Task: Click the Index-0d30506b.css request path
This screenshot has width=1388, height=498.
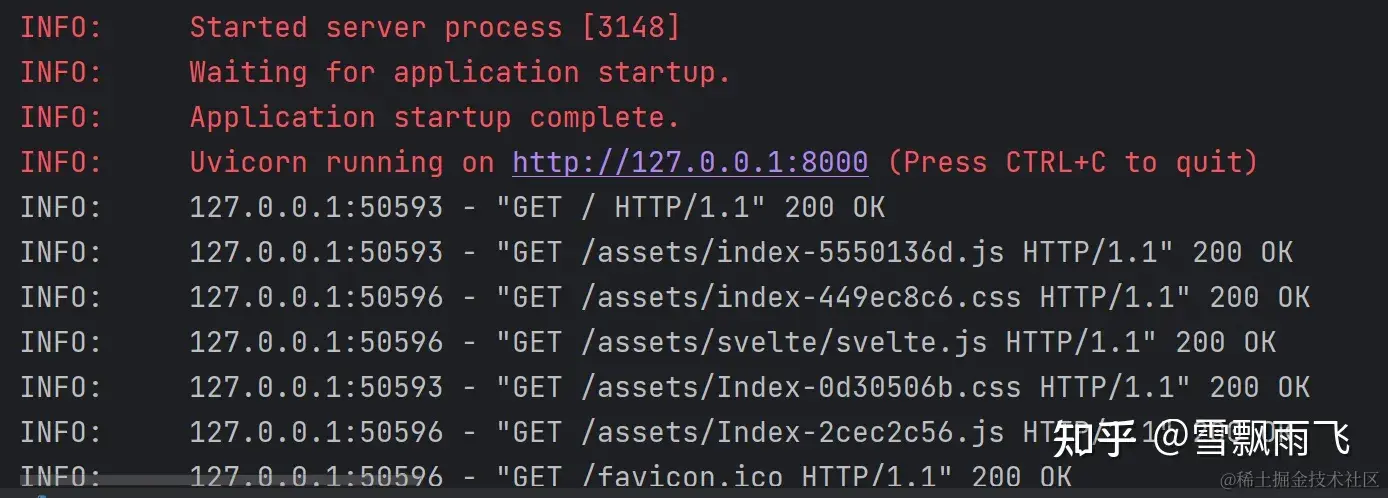Action: [x=801, y=387]
